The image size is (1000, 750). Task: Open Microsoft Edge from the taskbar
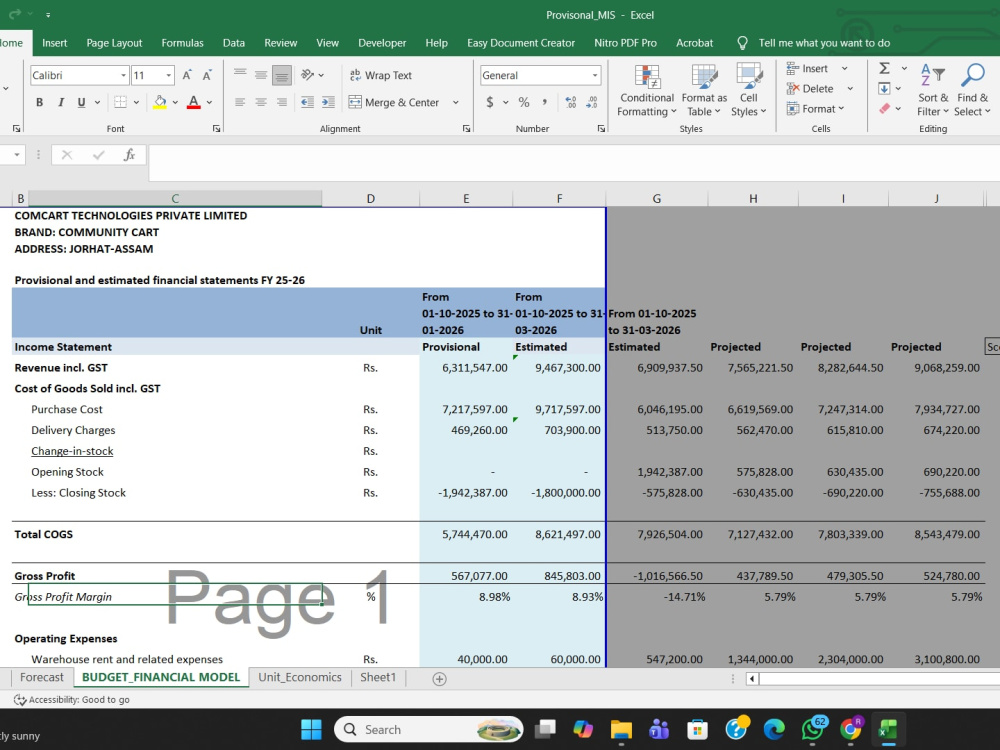coord(774,729)
